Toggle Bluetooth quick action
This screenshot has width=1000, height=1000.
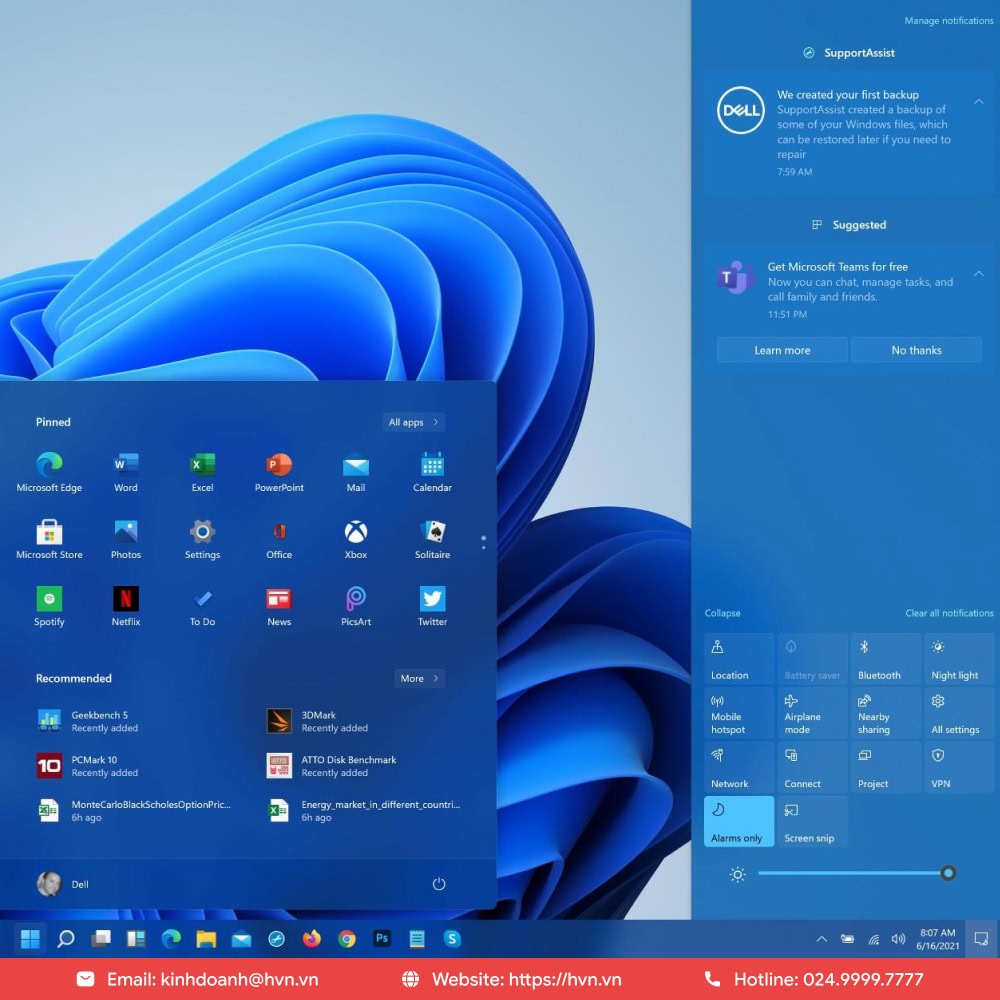[x=885, y=659]
